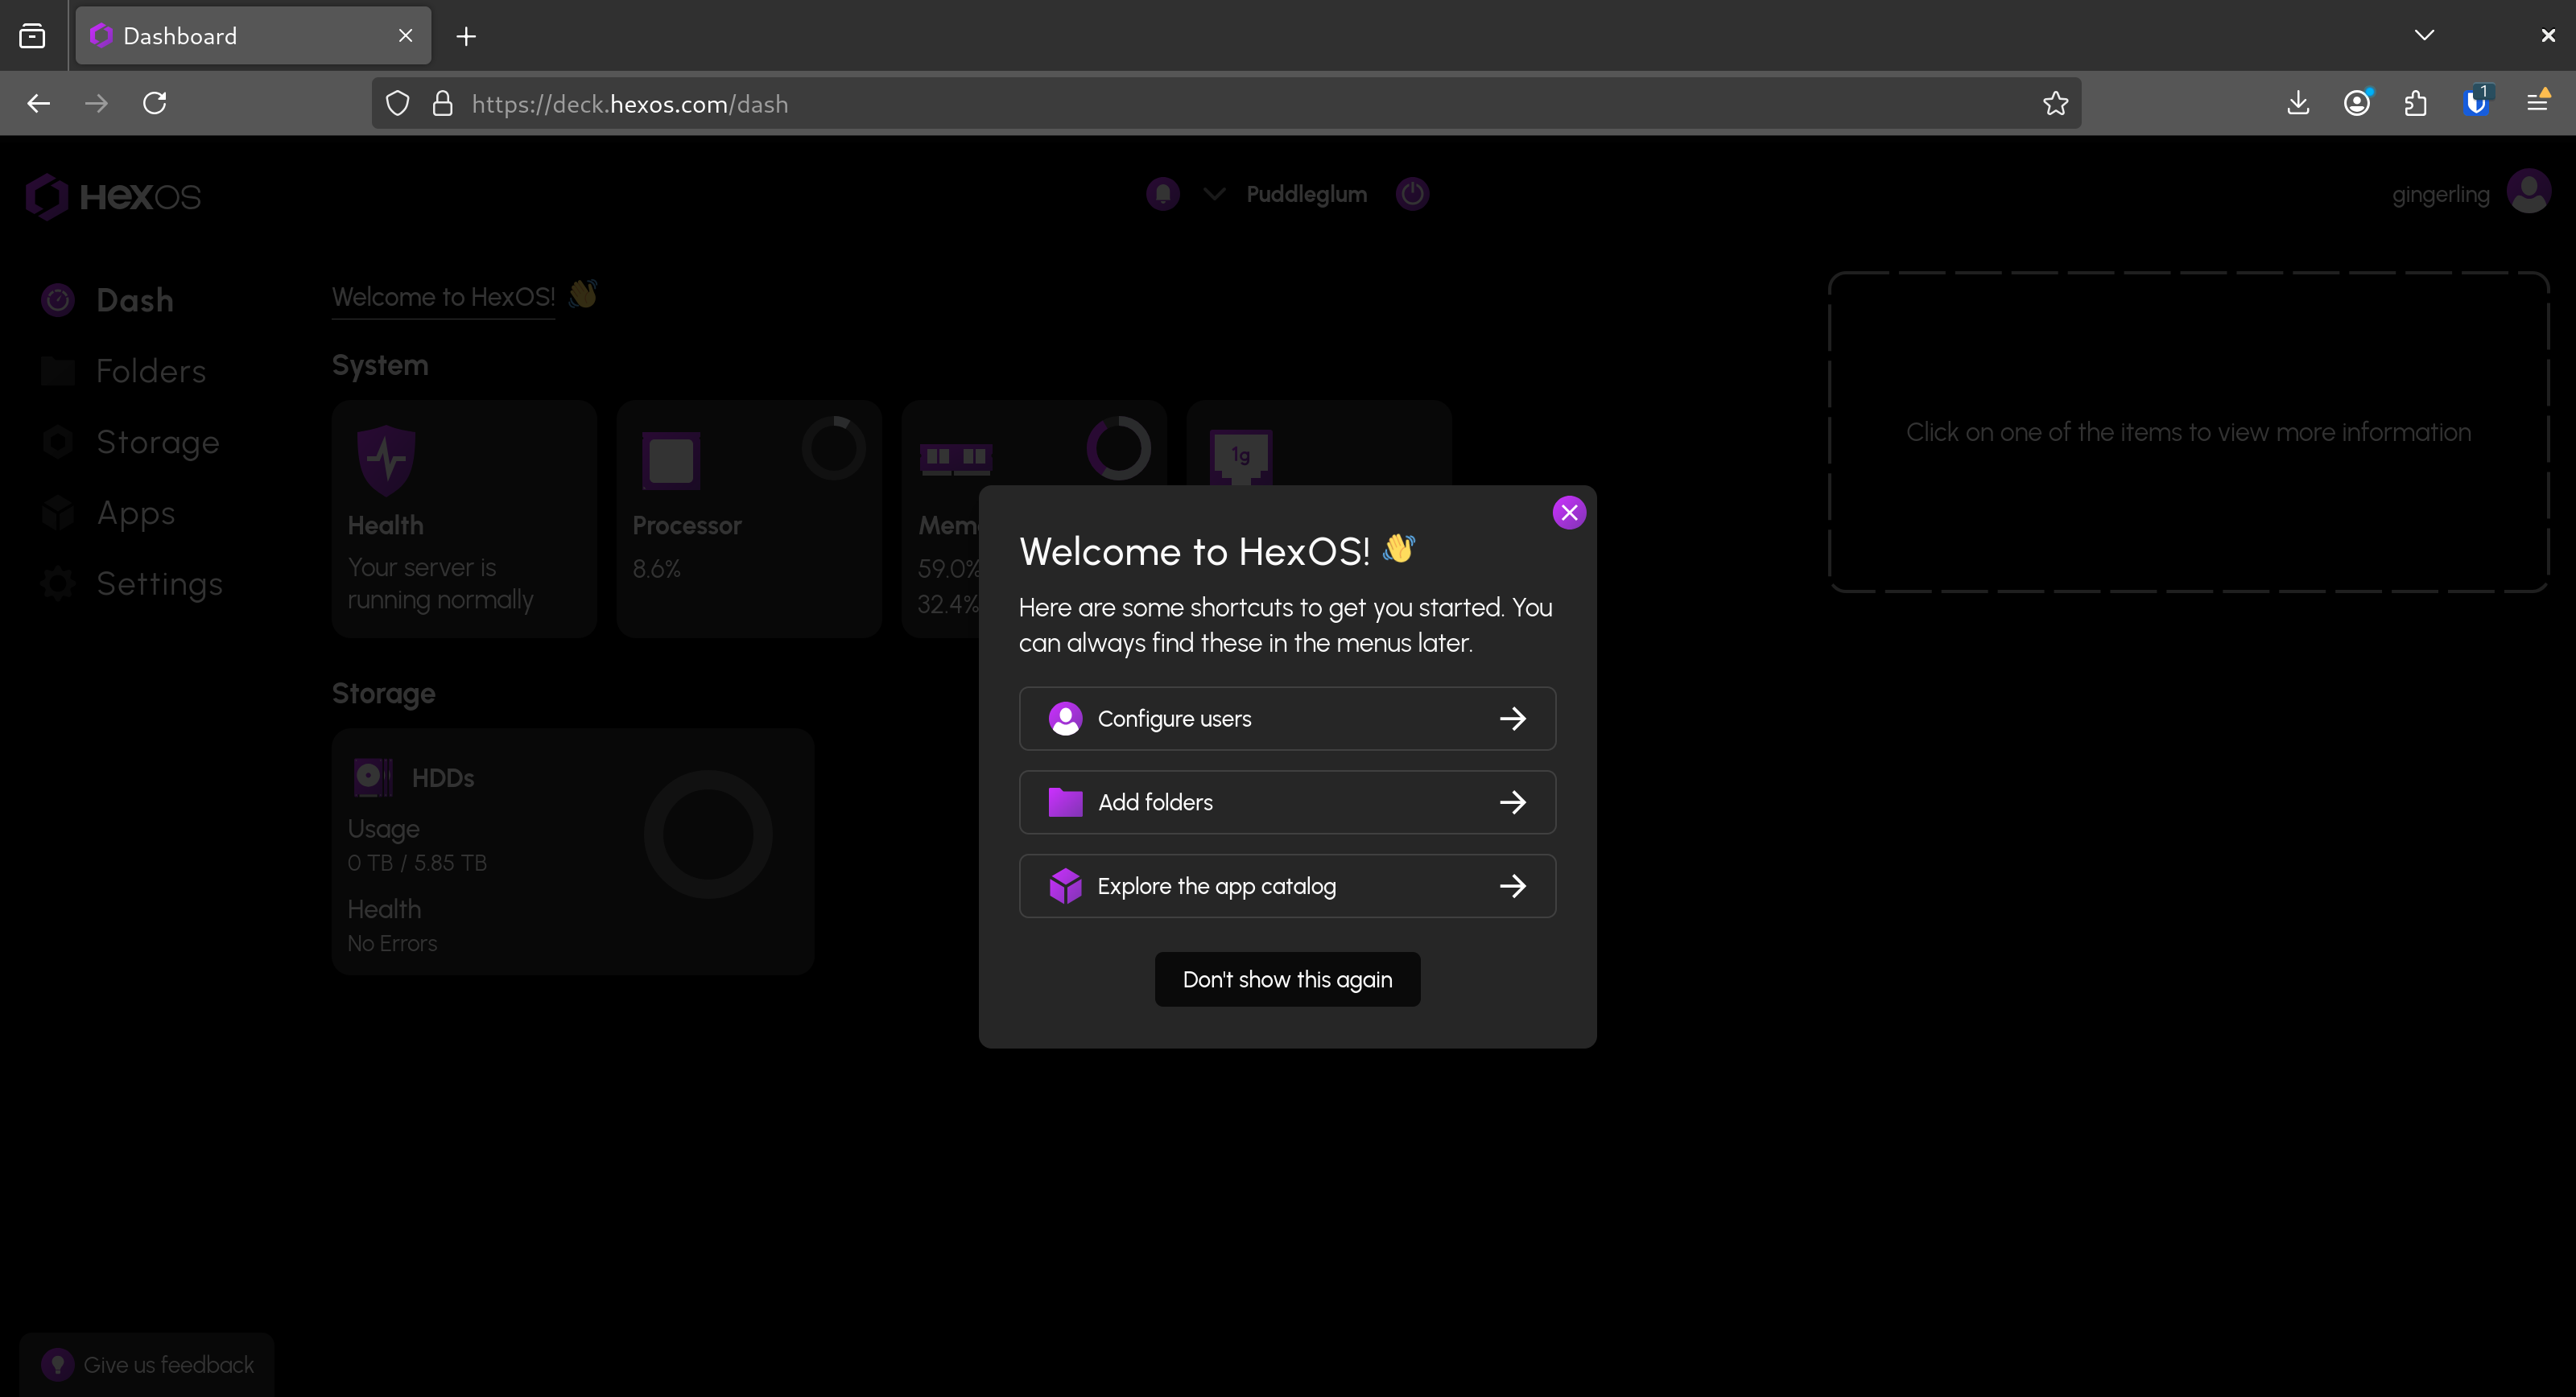2576x1397 pixels.
Task: Open the list all tabs dropdown
Action: (x=2424, y=36)
